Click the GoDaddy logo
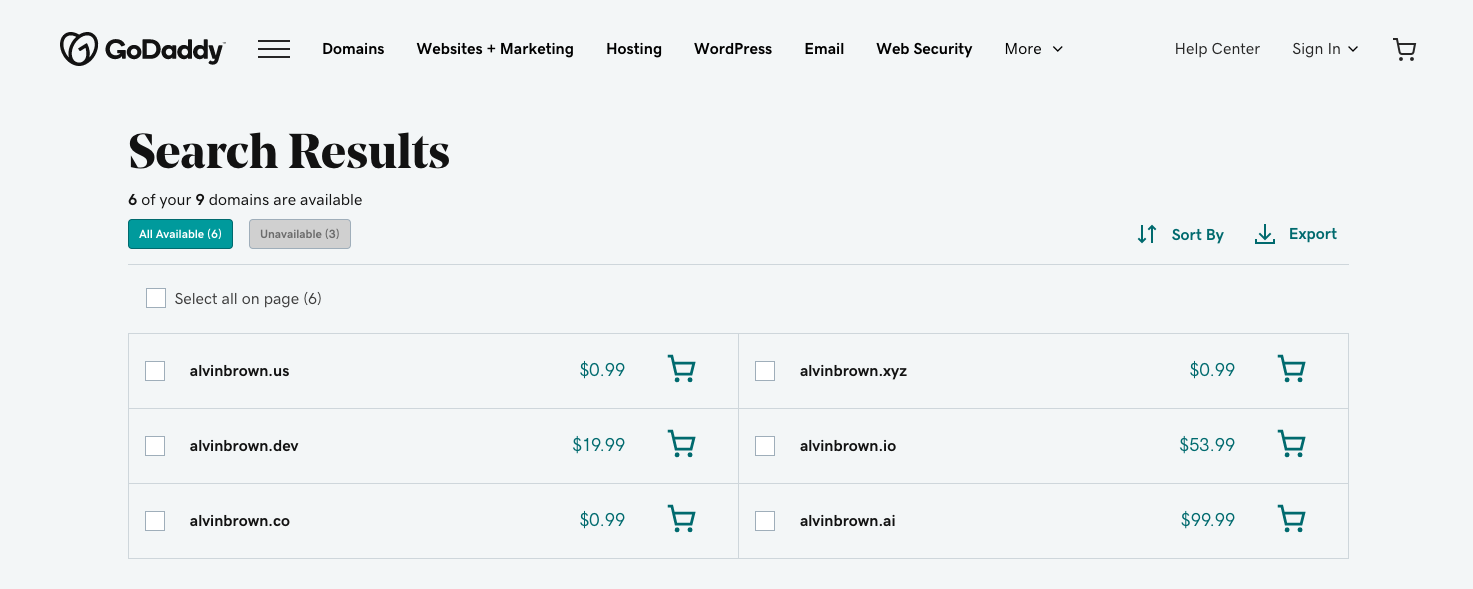Viewport: 1473px width, 589px height. (x=142, y=49)
